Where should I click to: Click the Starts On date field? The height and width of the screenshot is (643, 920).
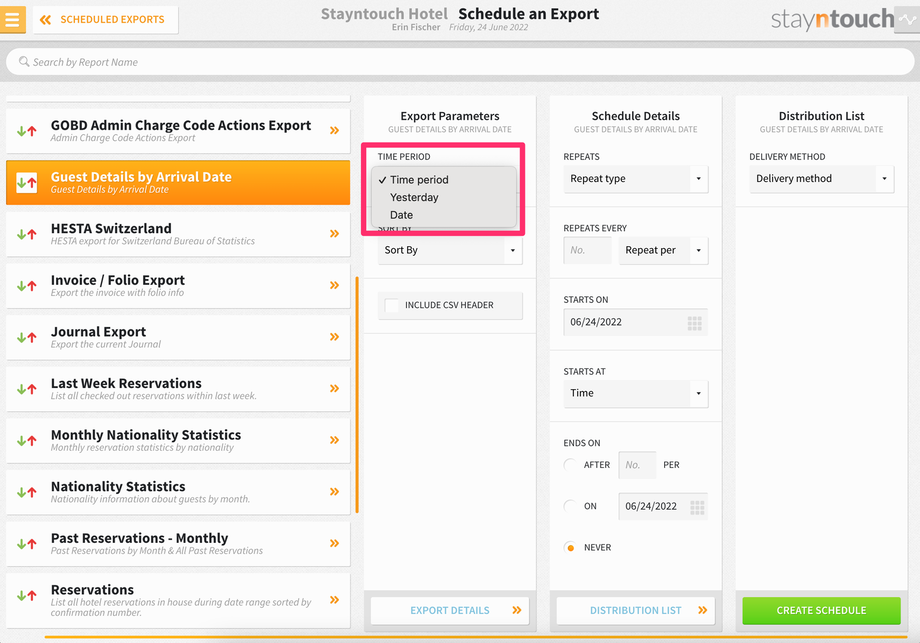point(635,322)
